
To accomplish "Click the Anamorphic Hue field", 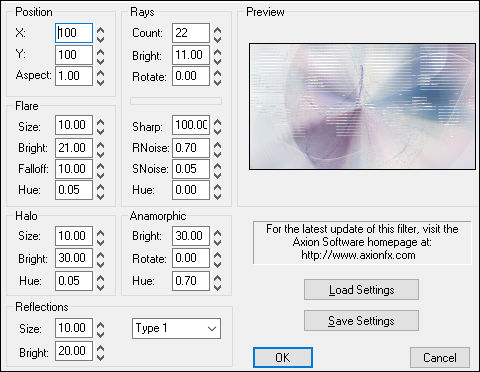I will (x=191, y=281).
